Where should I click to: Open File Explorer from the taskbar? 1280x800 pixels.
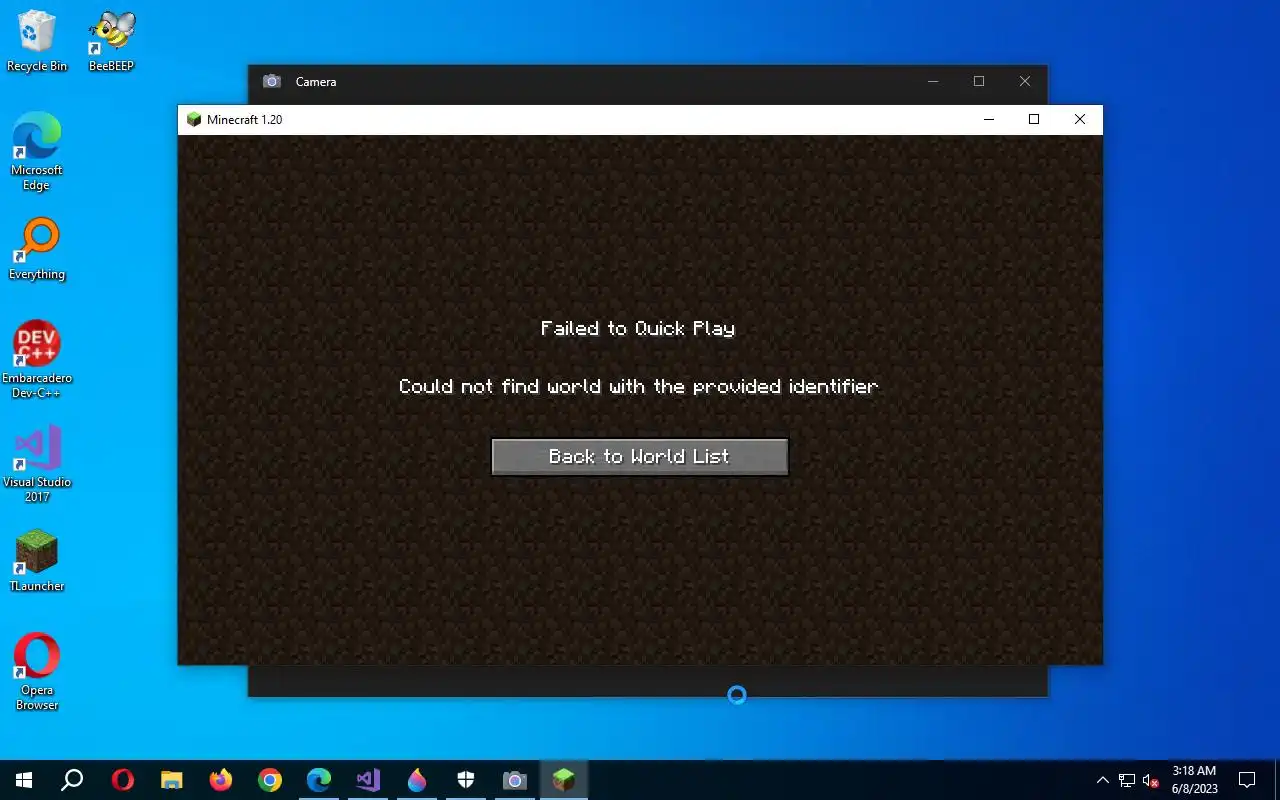(172, 780)
